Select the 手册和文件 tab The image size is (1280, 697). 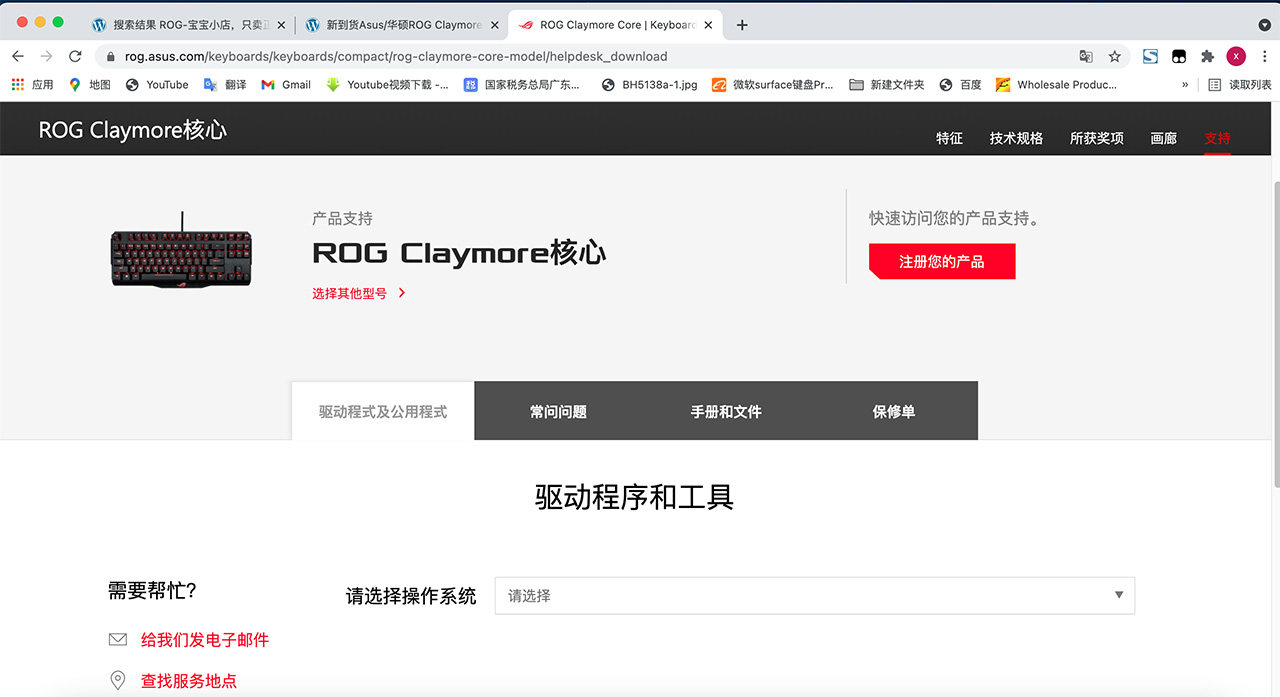tap(726, 411)
